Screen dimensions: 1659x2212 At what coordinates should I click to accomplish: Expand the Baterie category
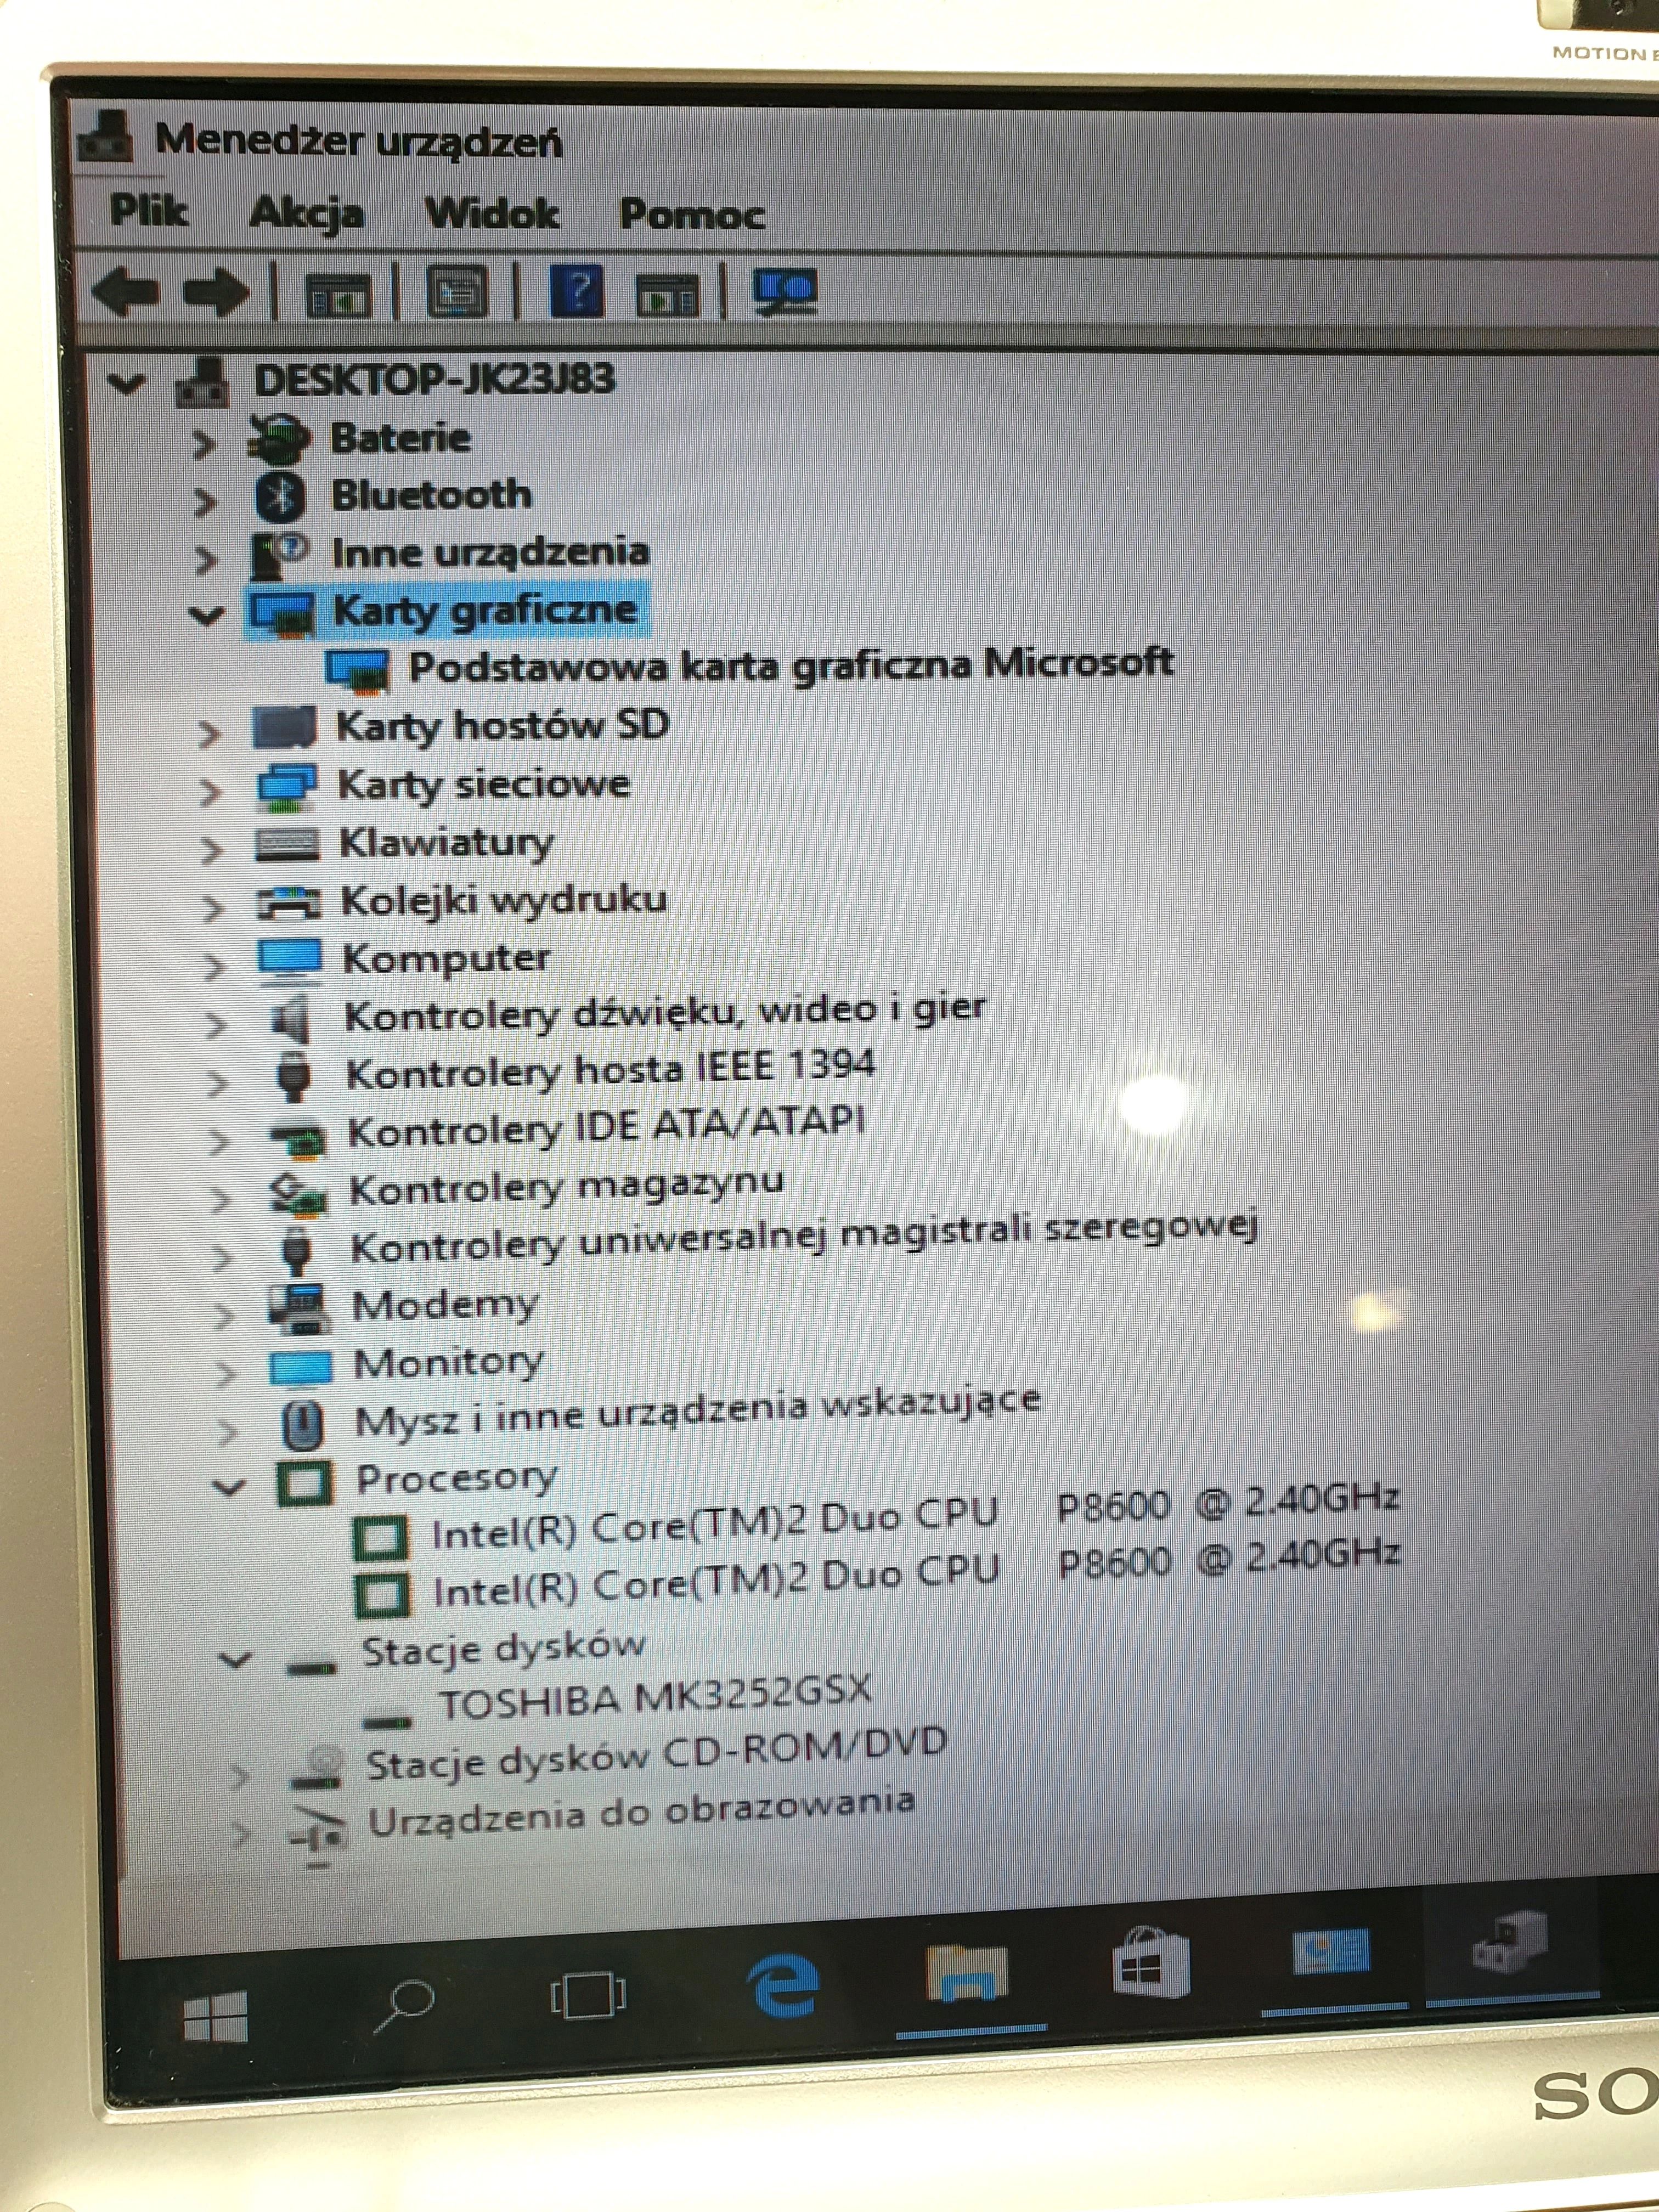[x=203, y=444]
